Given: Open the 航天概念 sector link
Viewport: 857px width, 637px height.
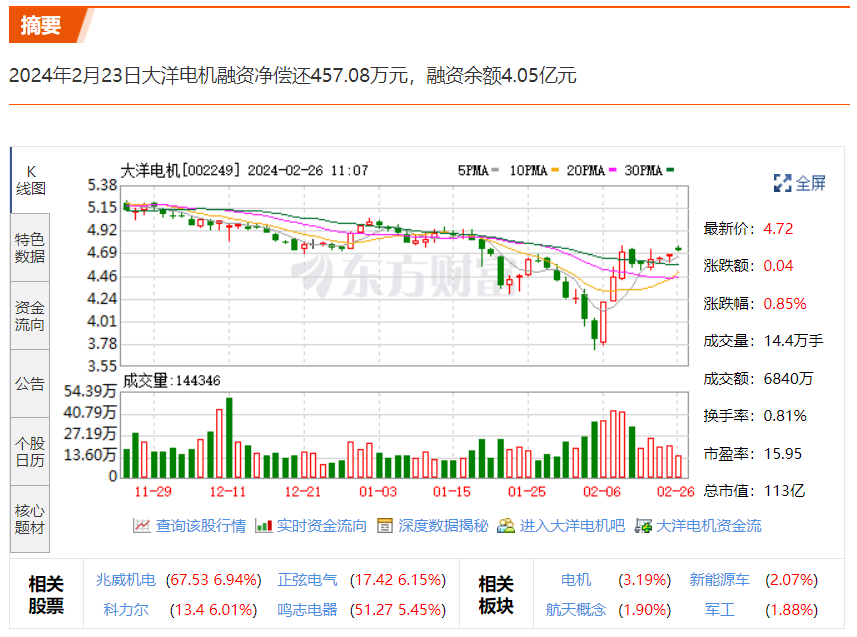Looking at the screenshot, I should pos(576,609).
